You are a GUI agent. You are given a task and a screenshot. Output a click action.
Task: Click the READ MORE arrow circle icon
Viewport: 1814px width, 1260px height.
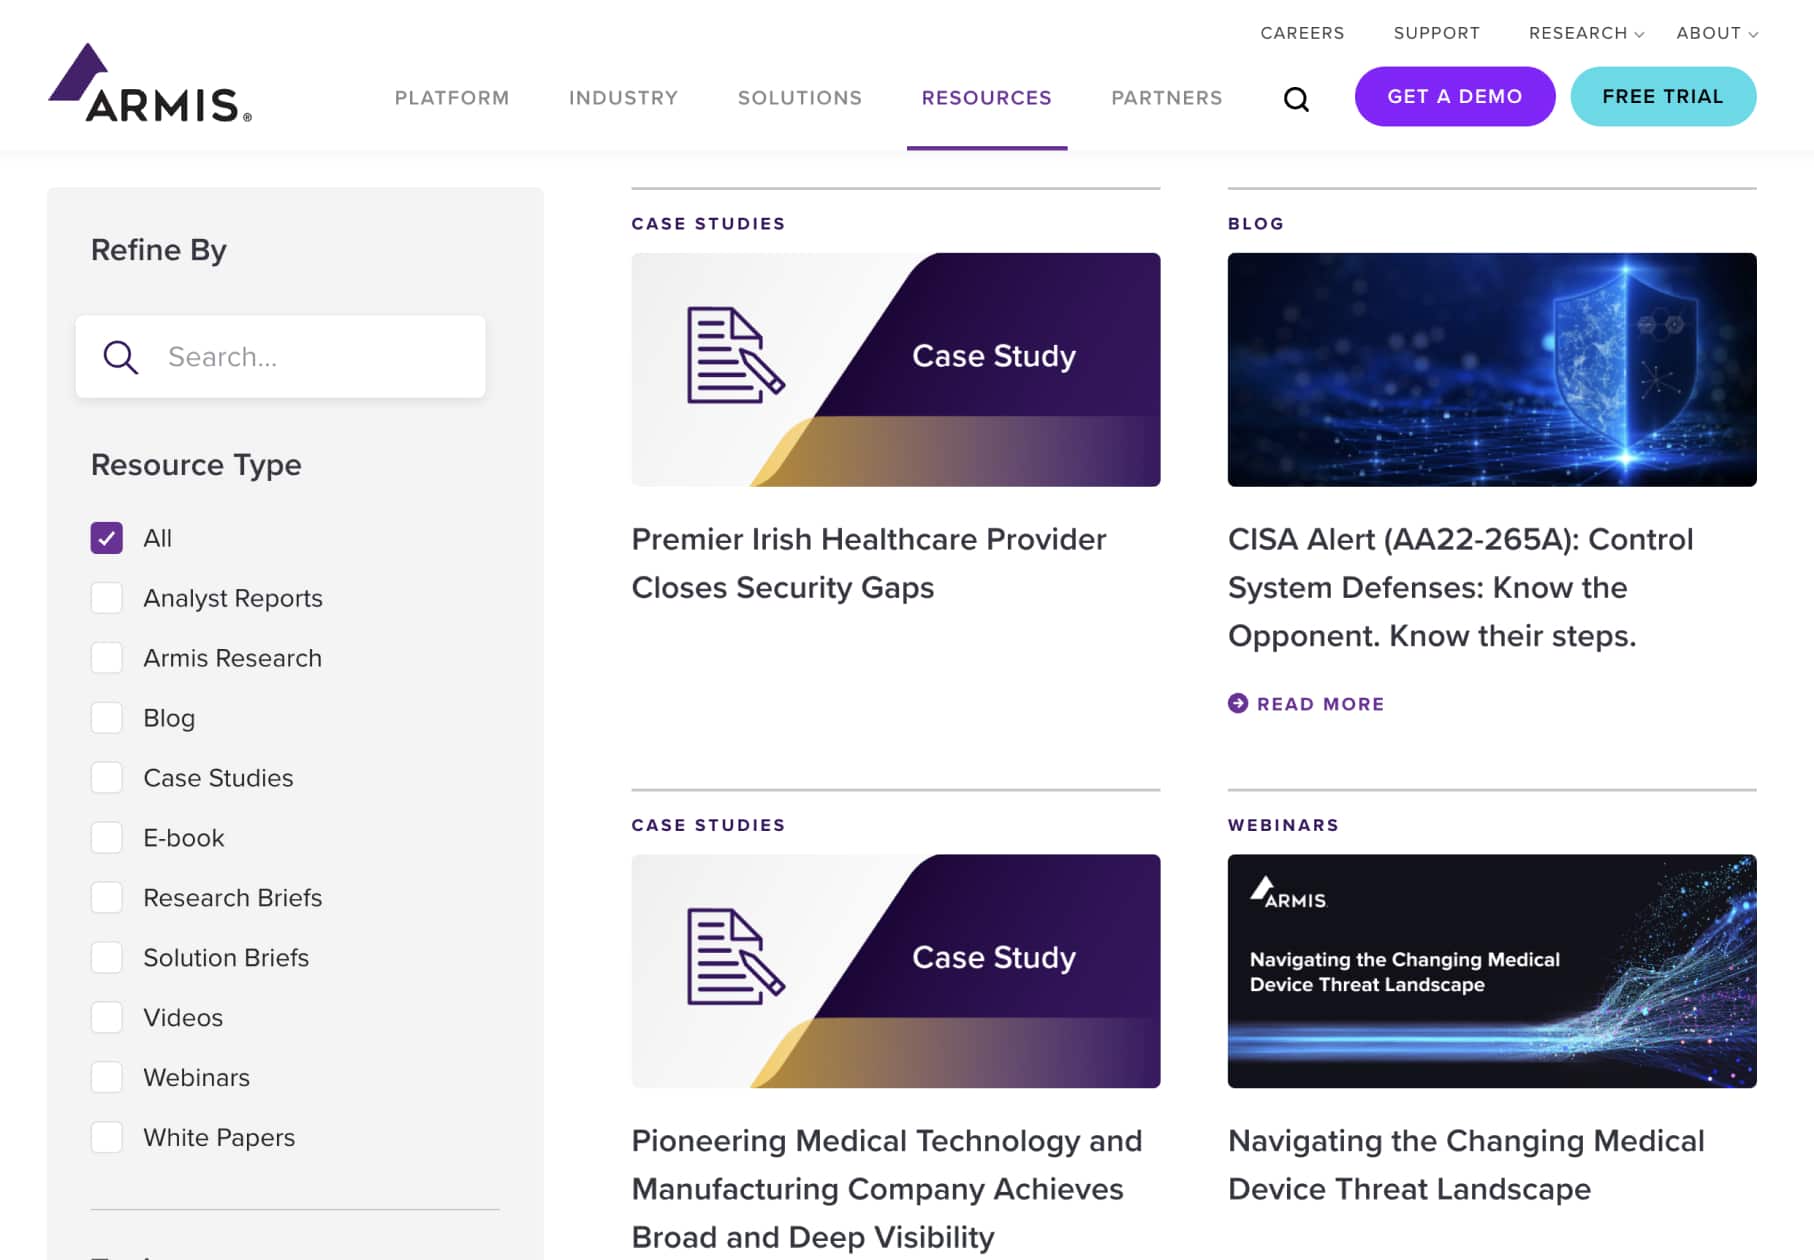[x=1238, y=703]
